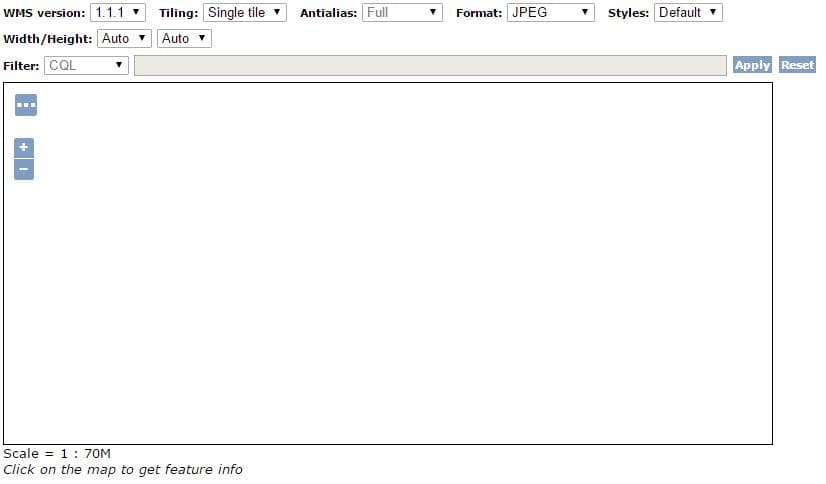Toggle the options toolbar three-dots button

coord(26,105)
